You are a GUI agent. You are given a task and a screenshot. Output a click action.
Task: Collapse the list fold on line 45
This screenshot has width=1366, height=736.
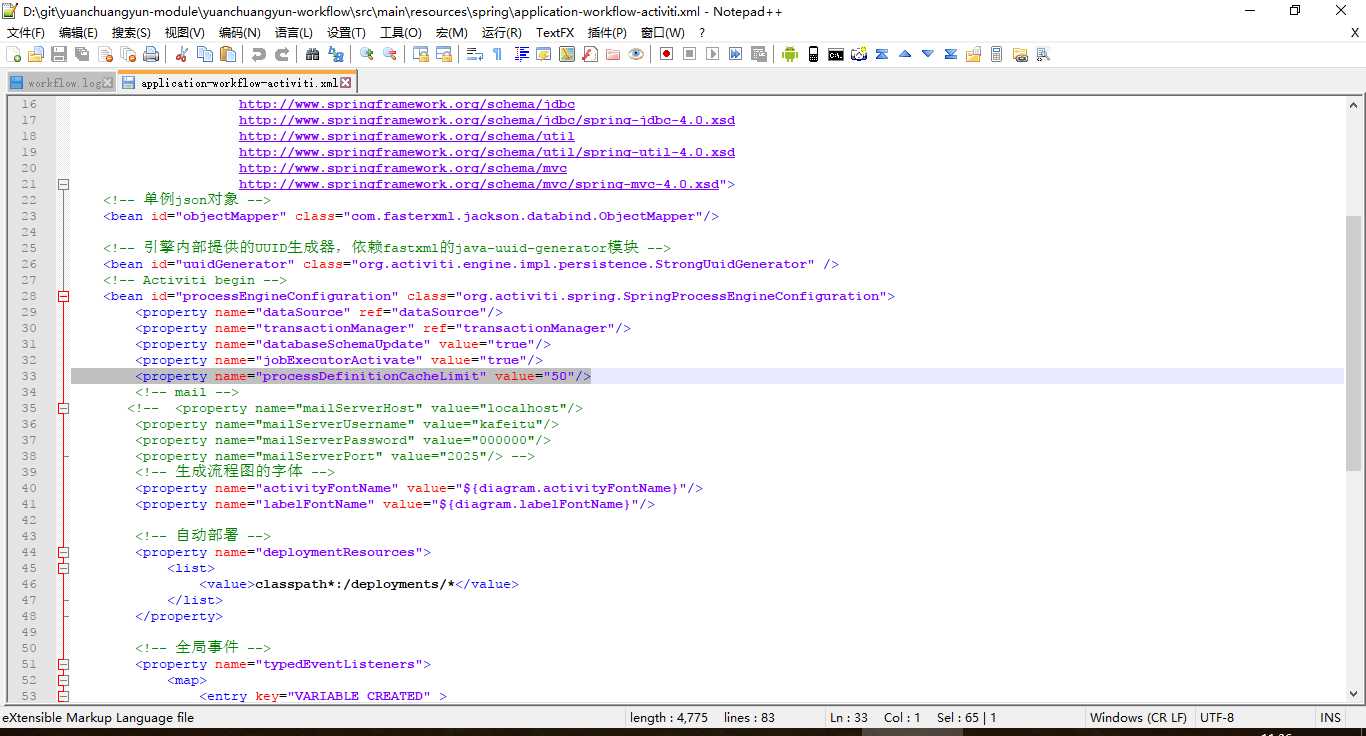[x=64, y=568]
